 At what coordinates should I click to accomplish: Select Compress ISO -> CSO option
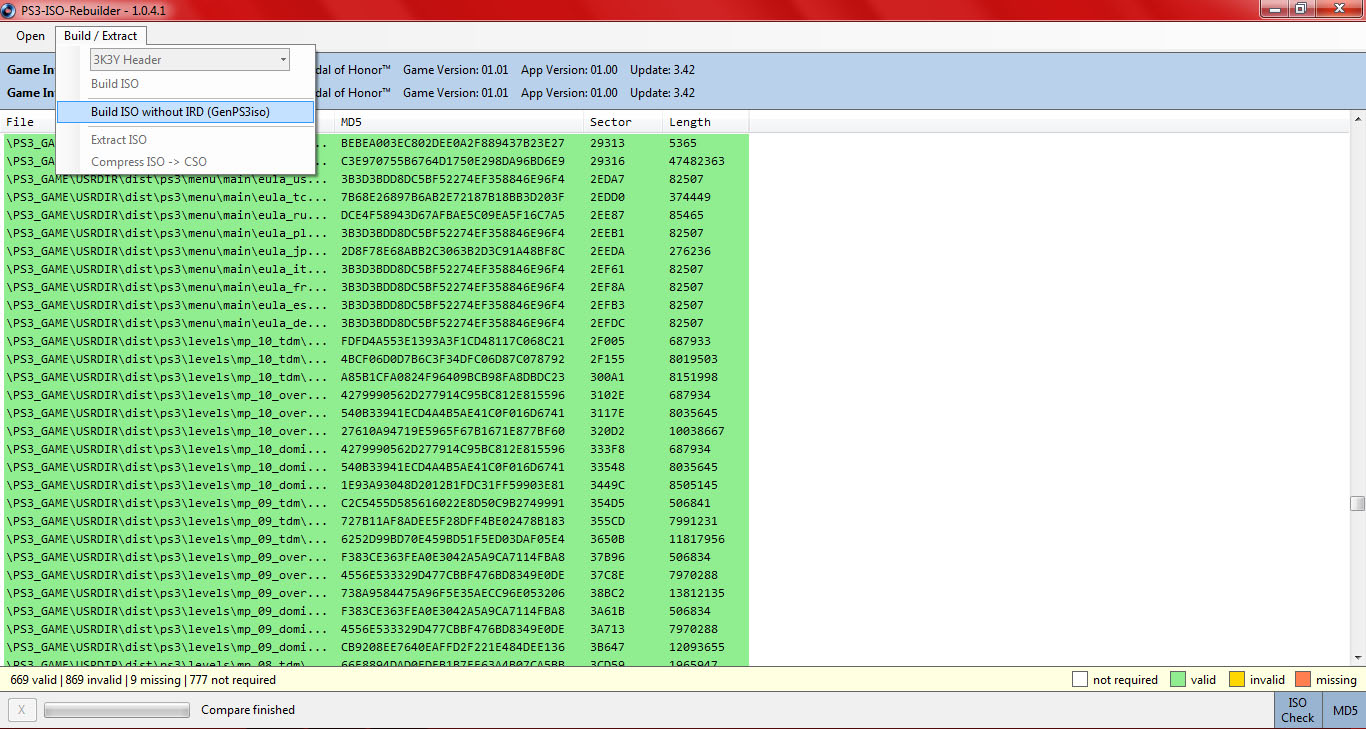(x=149, y=162)
